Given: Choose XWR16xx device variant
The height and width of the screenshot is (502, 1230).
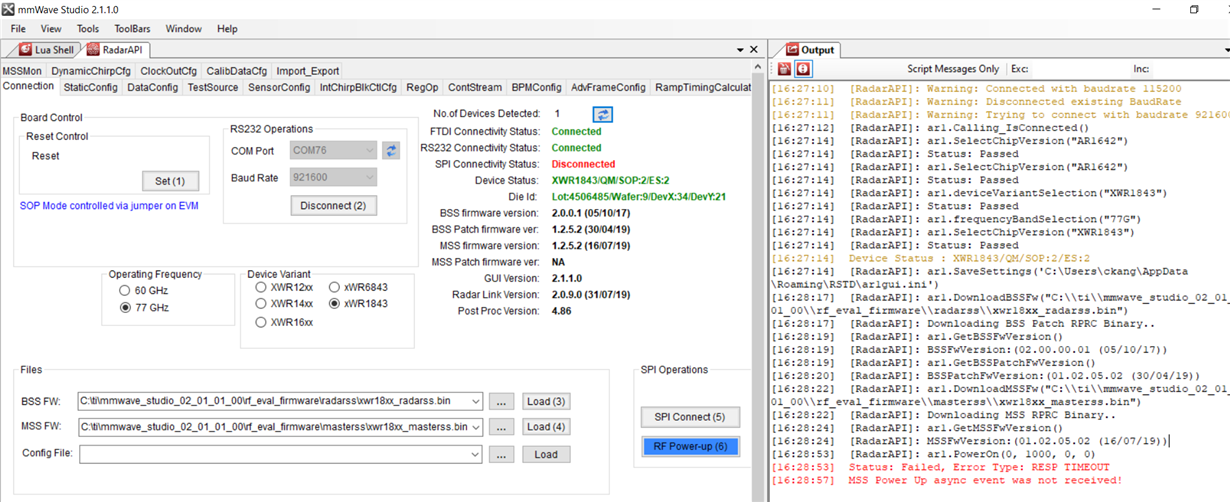Looking at the screenshot, I should (261, 322).
